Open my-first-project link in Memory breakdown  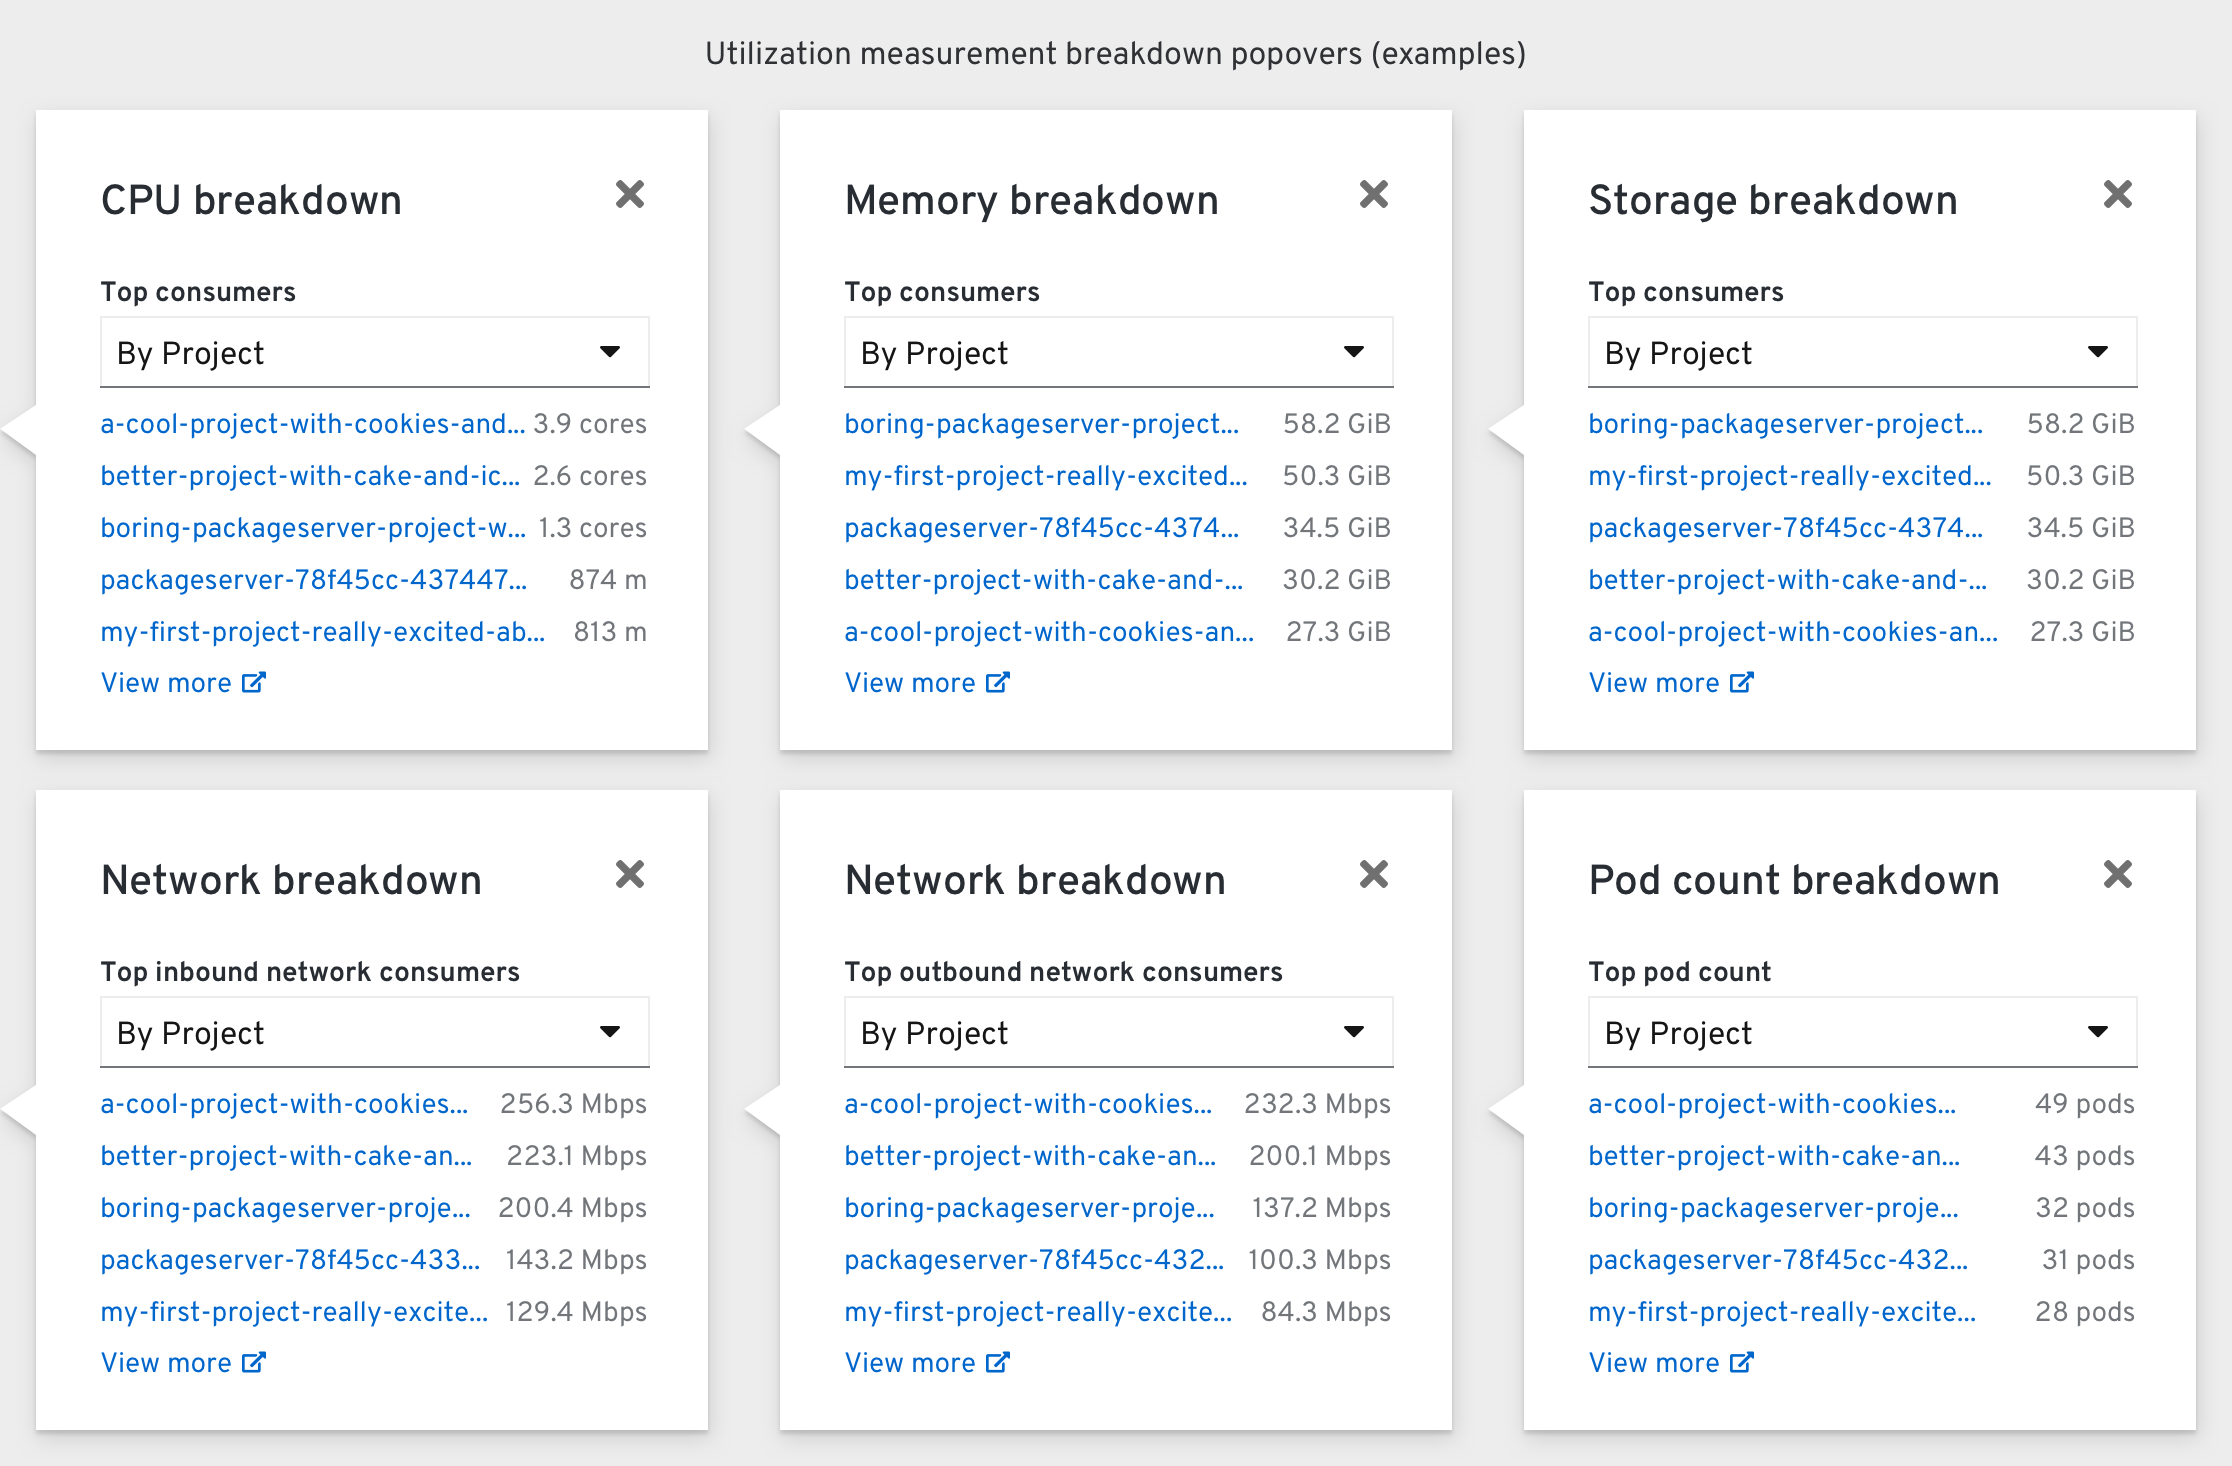pos(1046,476)
